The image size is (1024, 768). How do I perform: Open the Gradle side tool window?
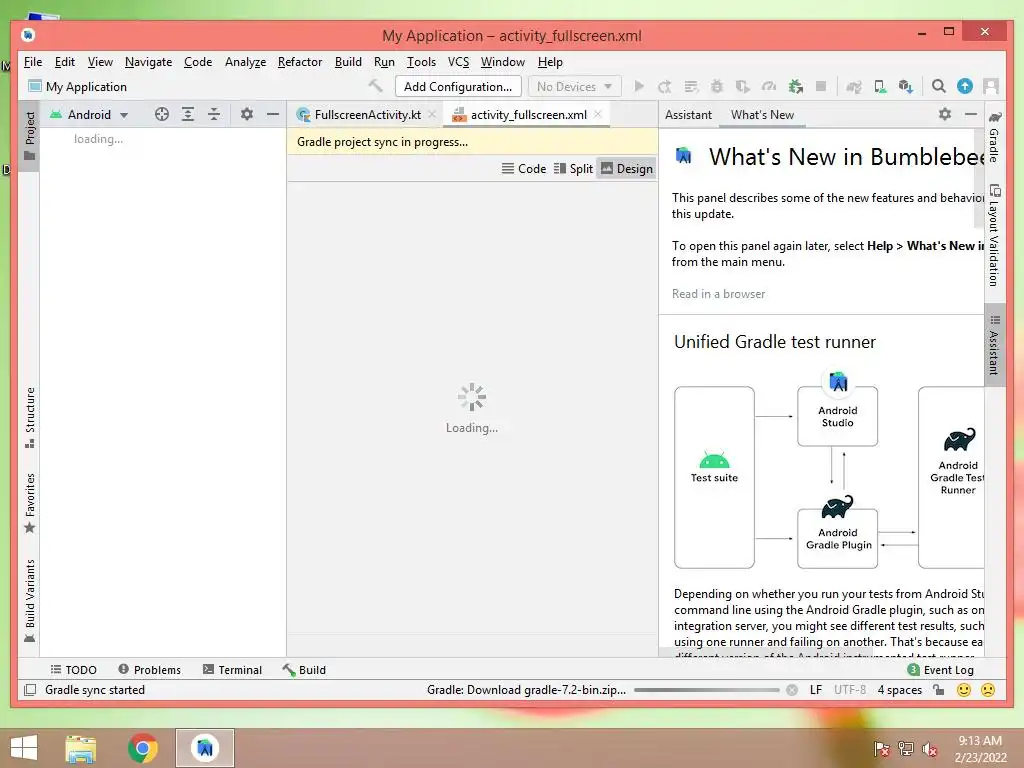(994, 136)
